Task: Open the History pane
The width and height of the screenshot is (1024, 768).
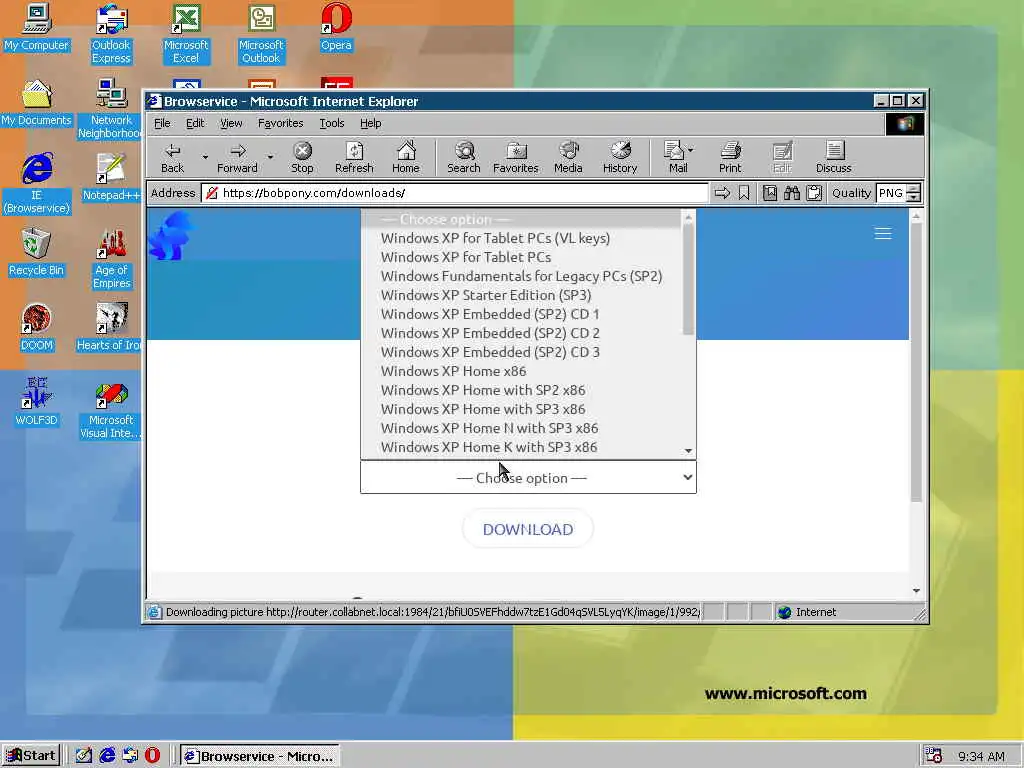Action: 620,157
